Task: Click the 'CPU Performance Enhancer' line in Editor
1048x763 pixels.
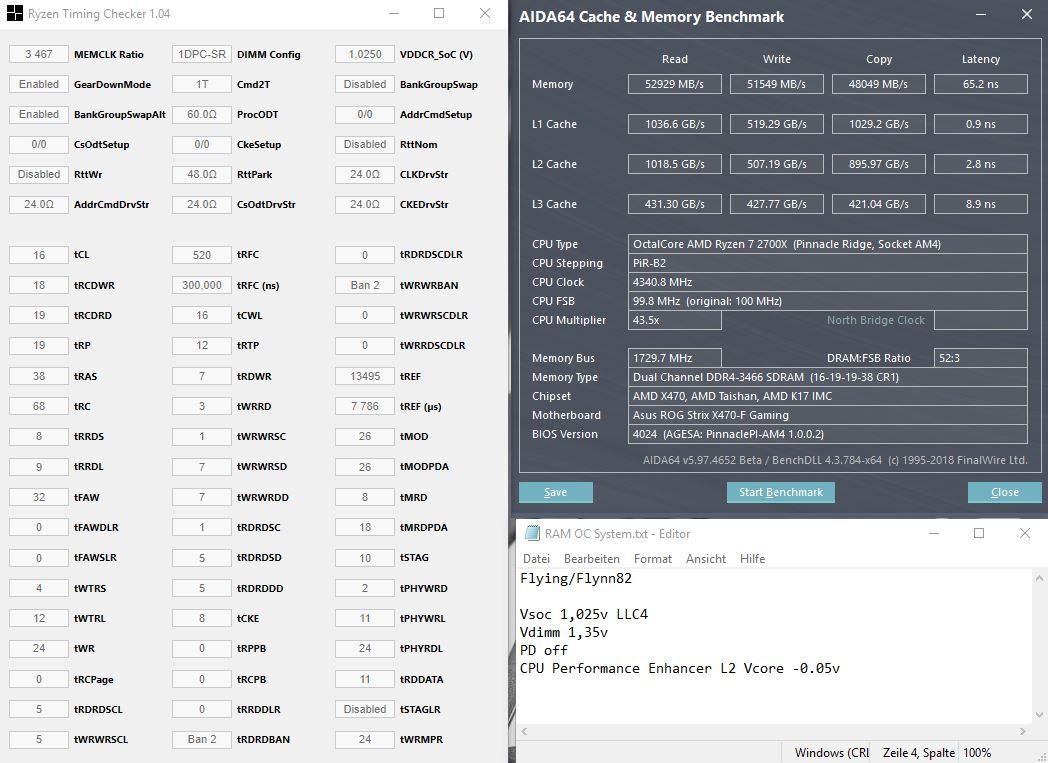Action: [x=680, y=668]
